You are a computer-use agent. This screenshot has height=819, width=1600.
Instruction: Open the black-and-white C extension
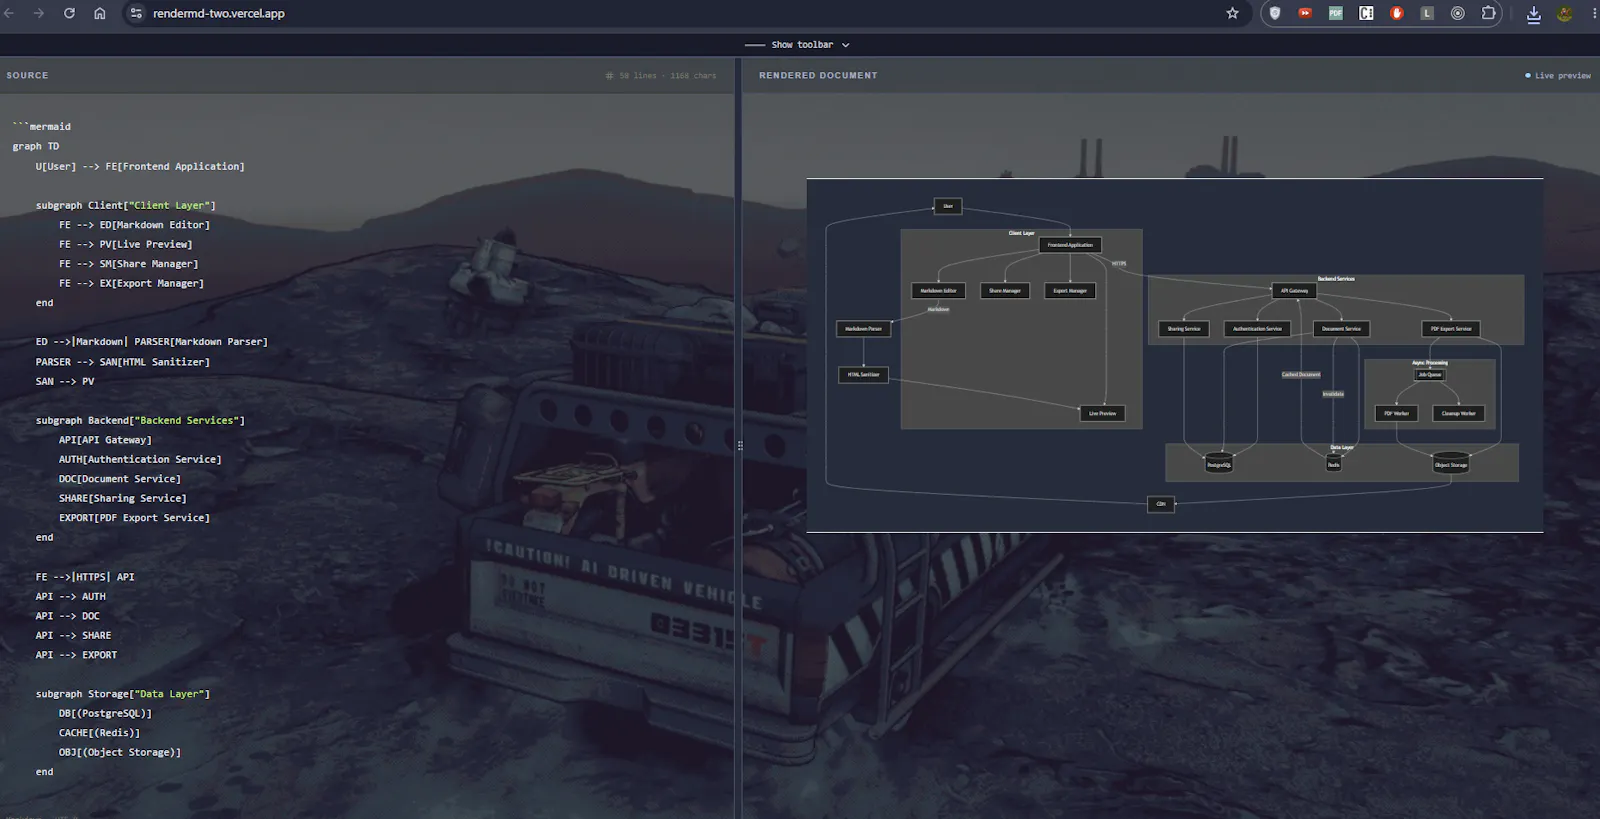pos(1366,13)
